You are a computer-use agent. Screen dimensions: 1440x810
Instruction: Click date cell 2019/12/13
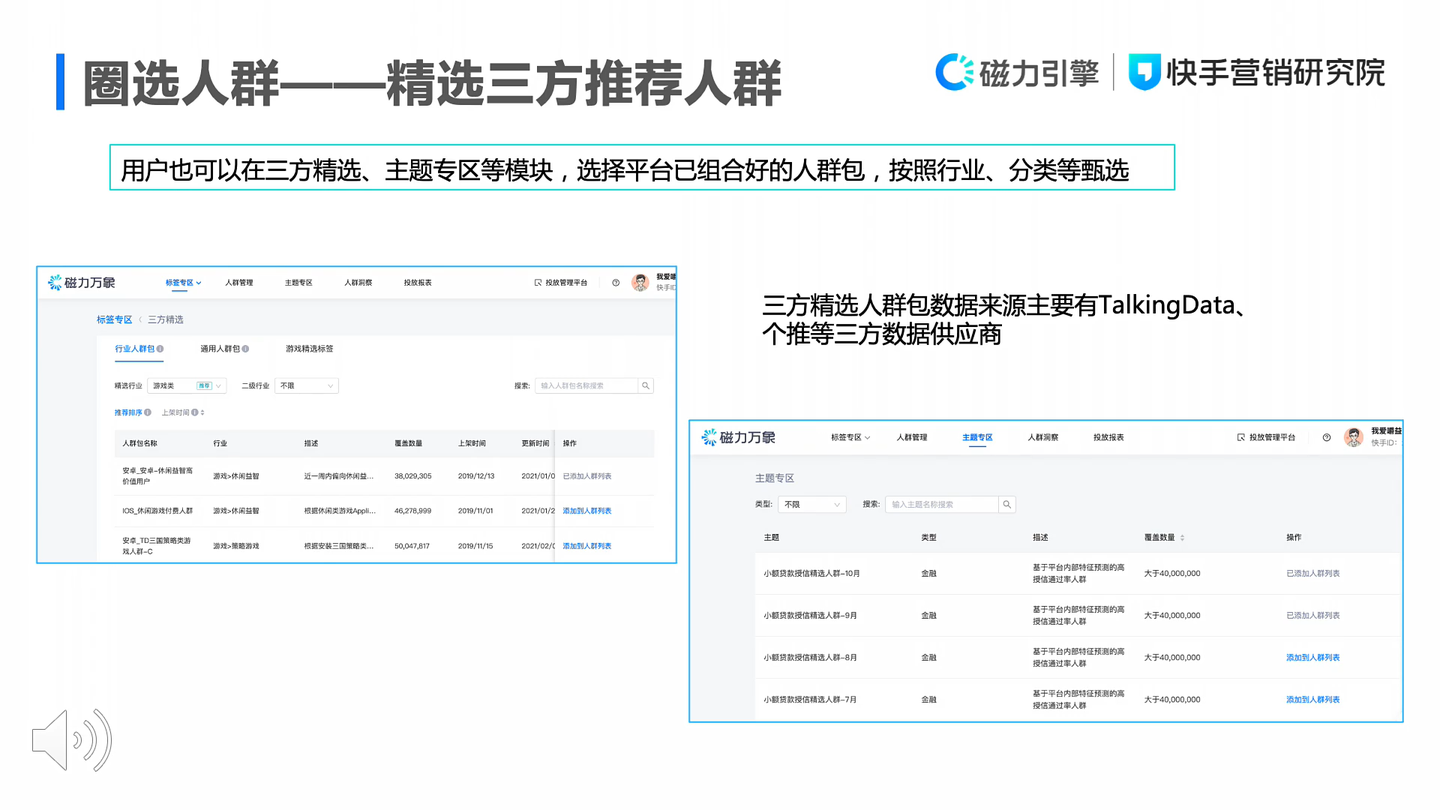click(x=476, y=476)
